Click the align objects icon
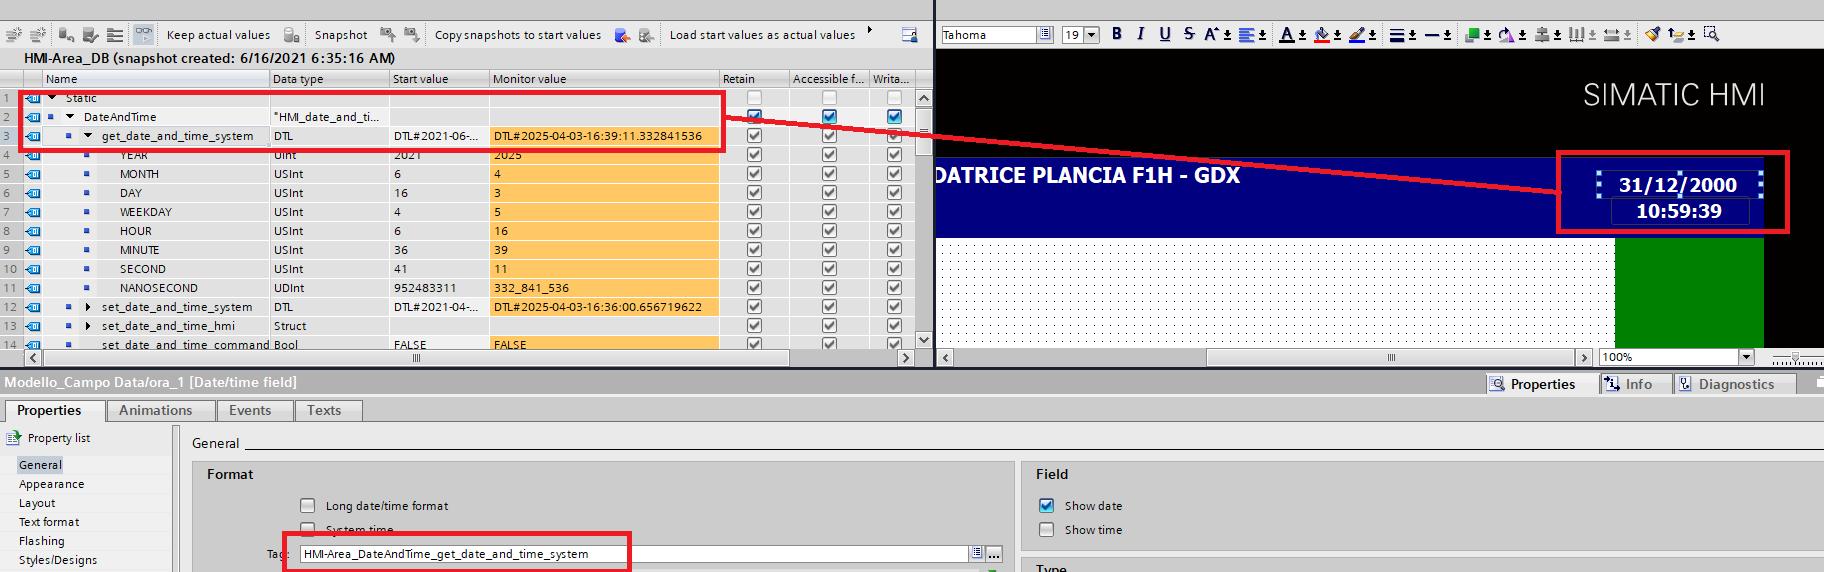1824x572 pixels. (x=1542, y=35)
